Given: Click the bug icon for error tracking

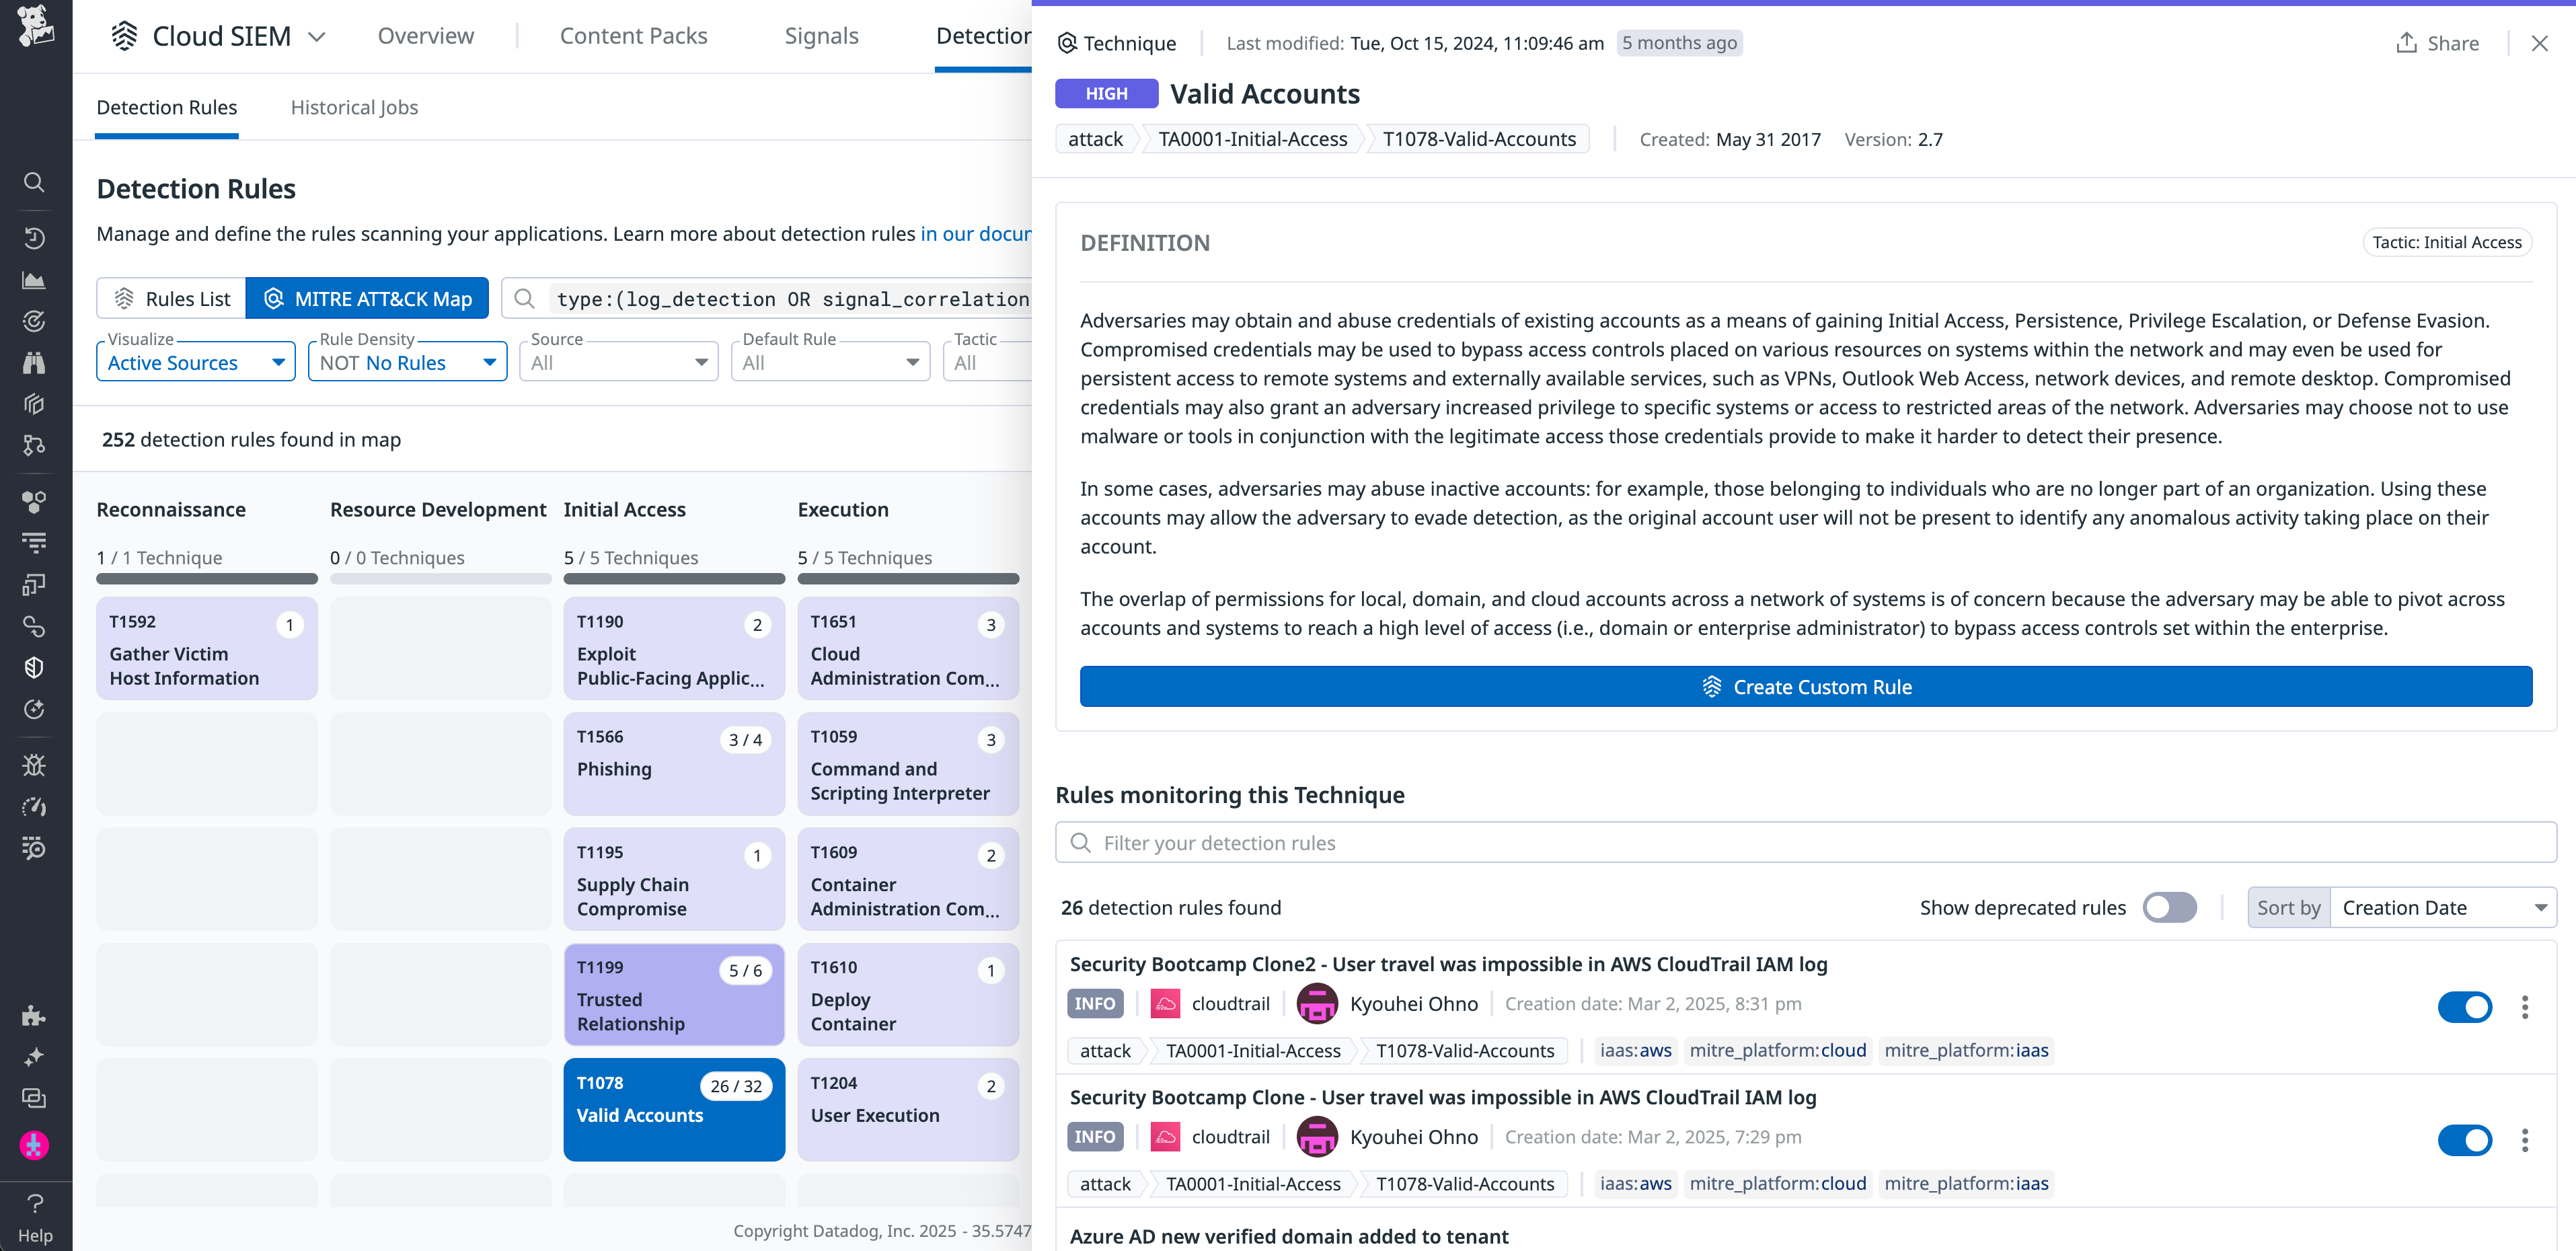Looking at the screenshot, I should pyautogui.click(x=34, y=765).
